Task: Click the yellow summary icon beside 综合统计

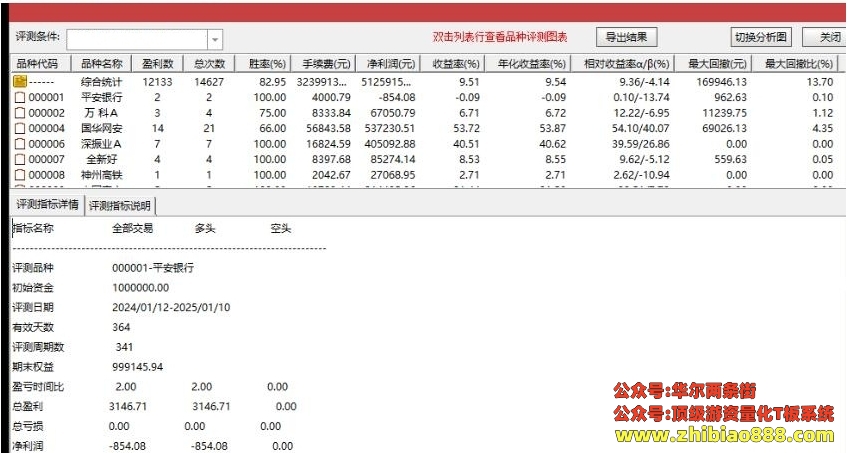Action: (x=20, y=82)
